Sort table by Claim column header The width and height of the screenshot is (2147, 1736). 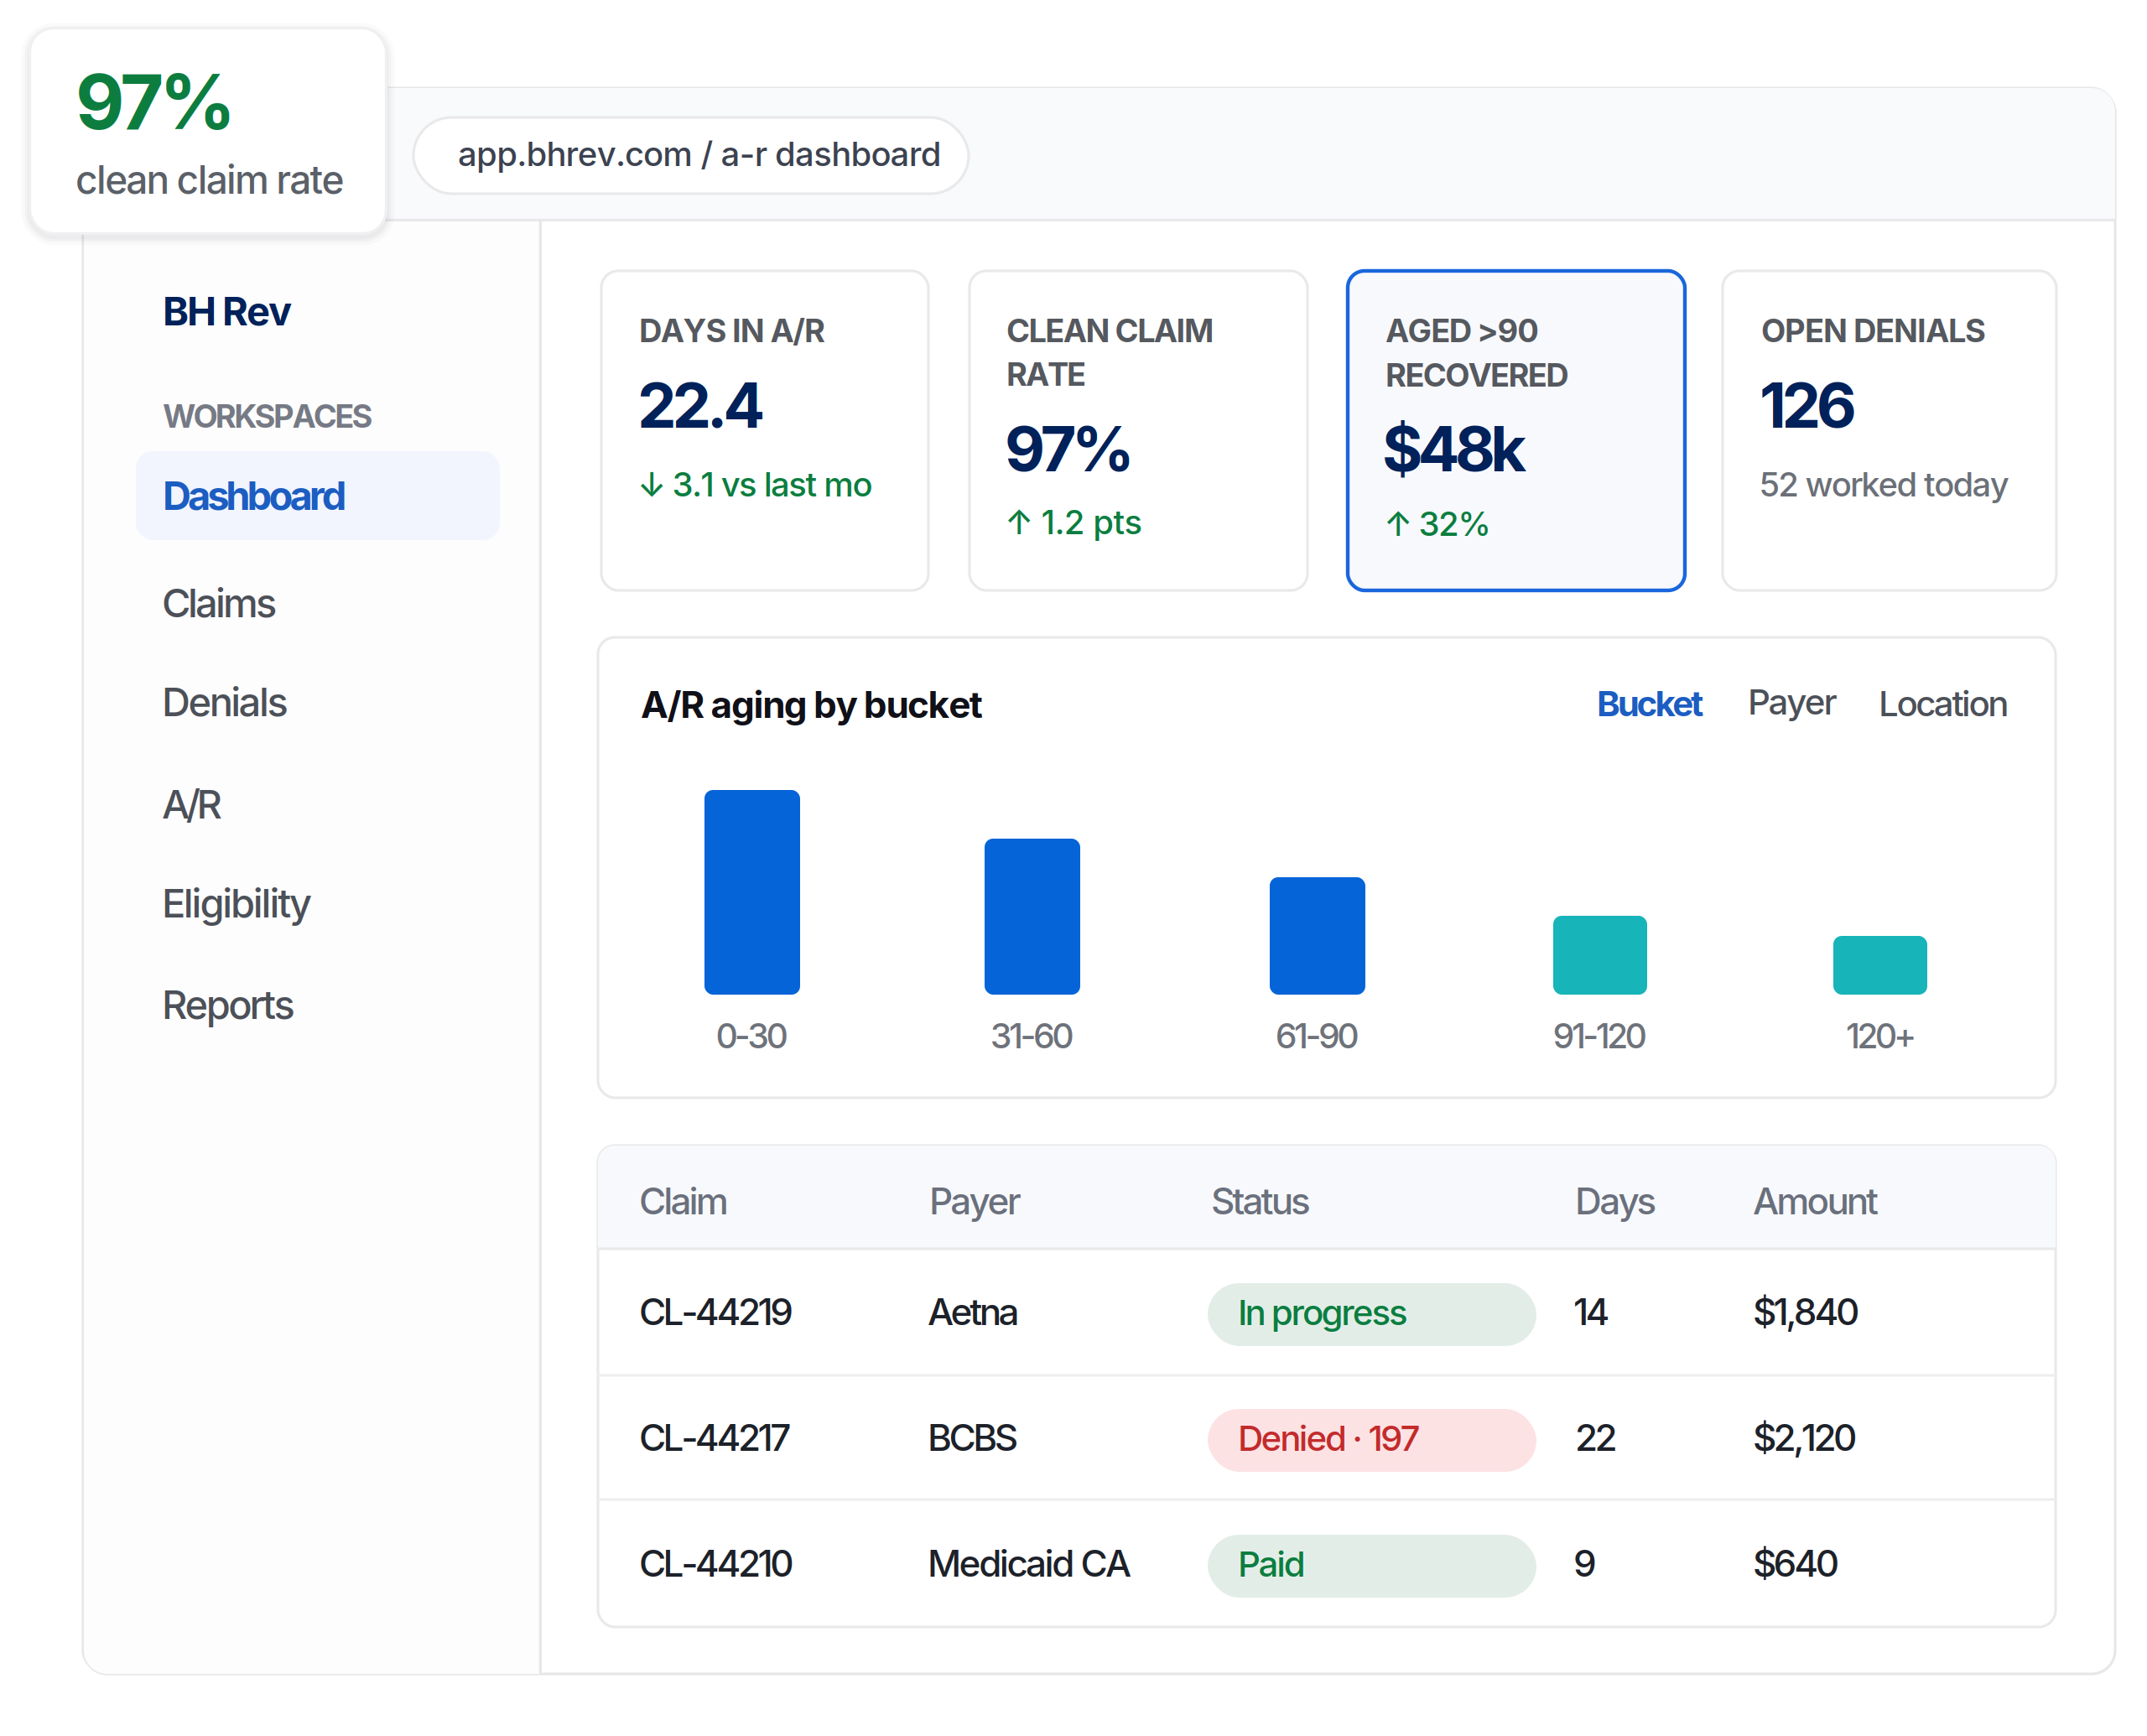[x=683, y=1202]
